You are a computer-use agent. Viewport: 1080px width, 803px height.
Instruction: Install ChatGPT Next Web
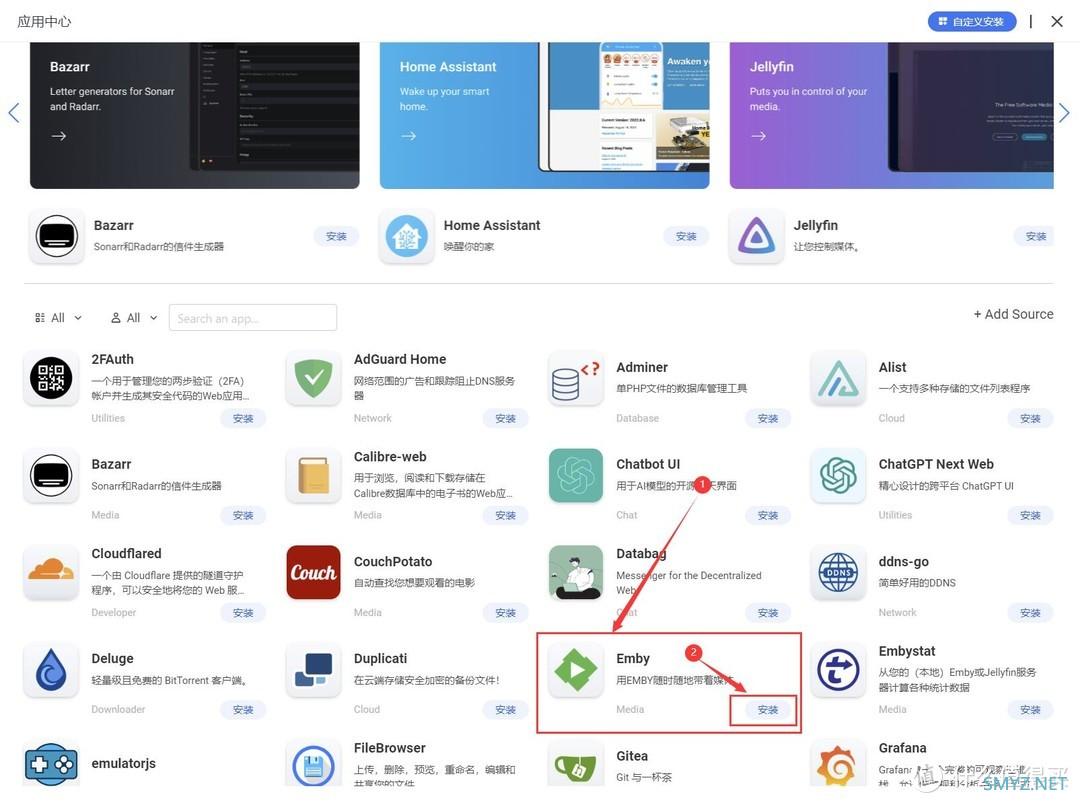tap(1030, 515)
